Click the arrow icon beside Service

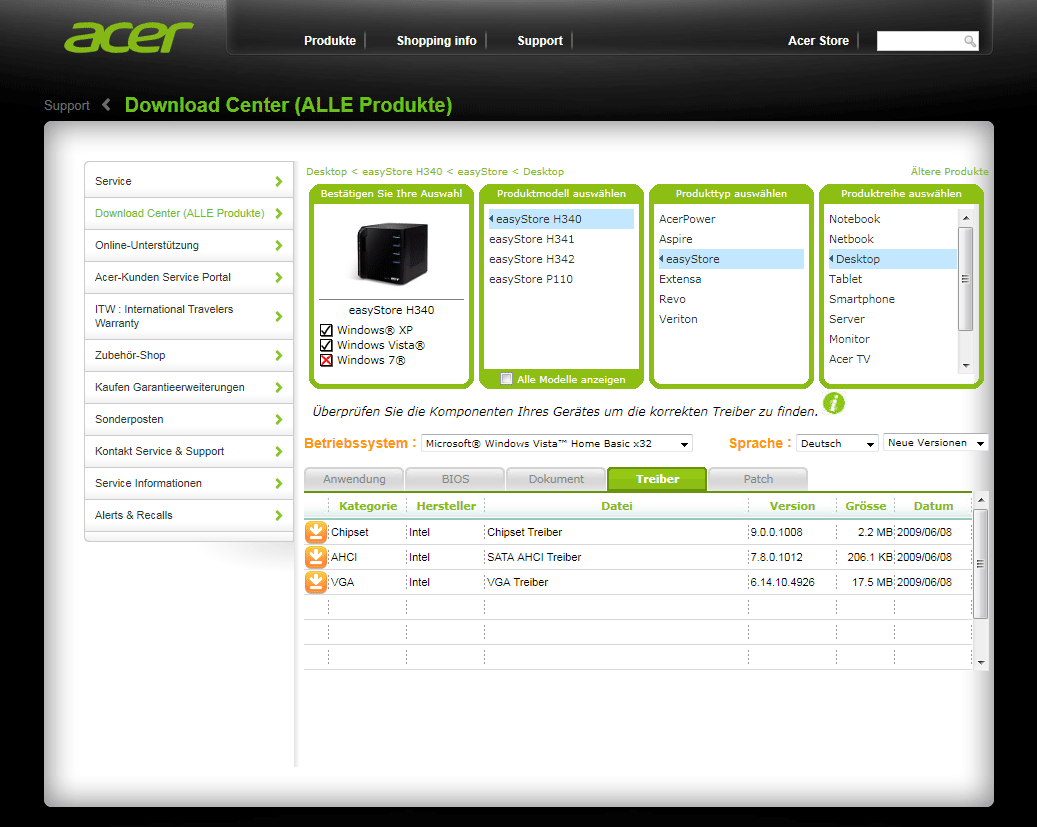pyautogui.click(x=278, y=181)
